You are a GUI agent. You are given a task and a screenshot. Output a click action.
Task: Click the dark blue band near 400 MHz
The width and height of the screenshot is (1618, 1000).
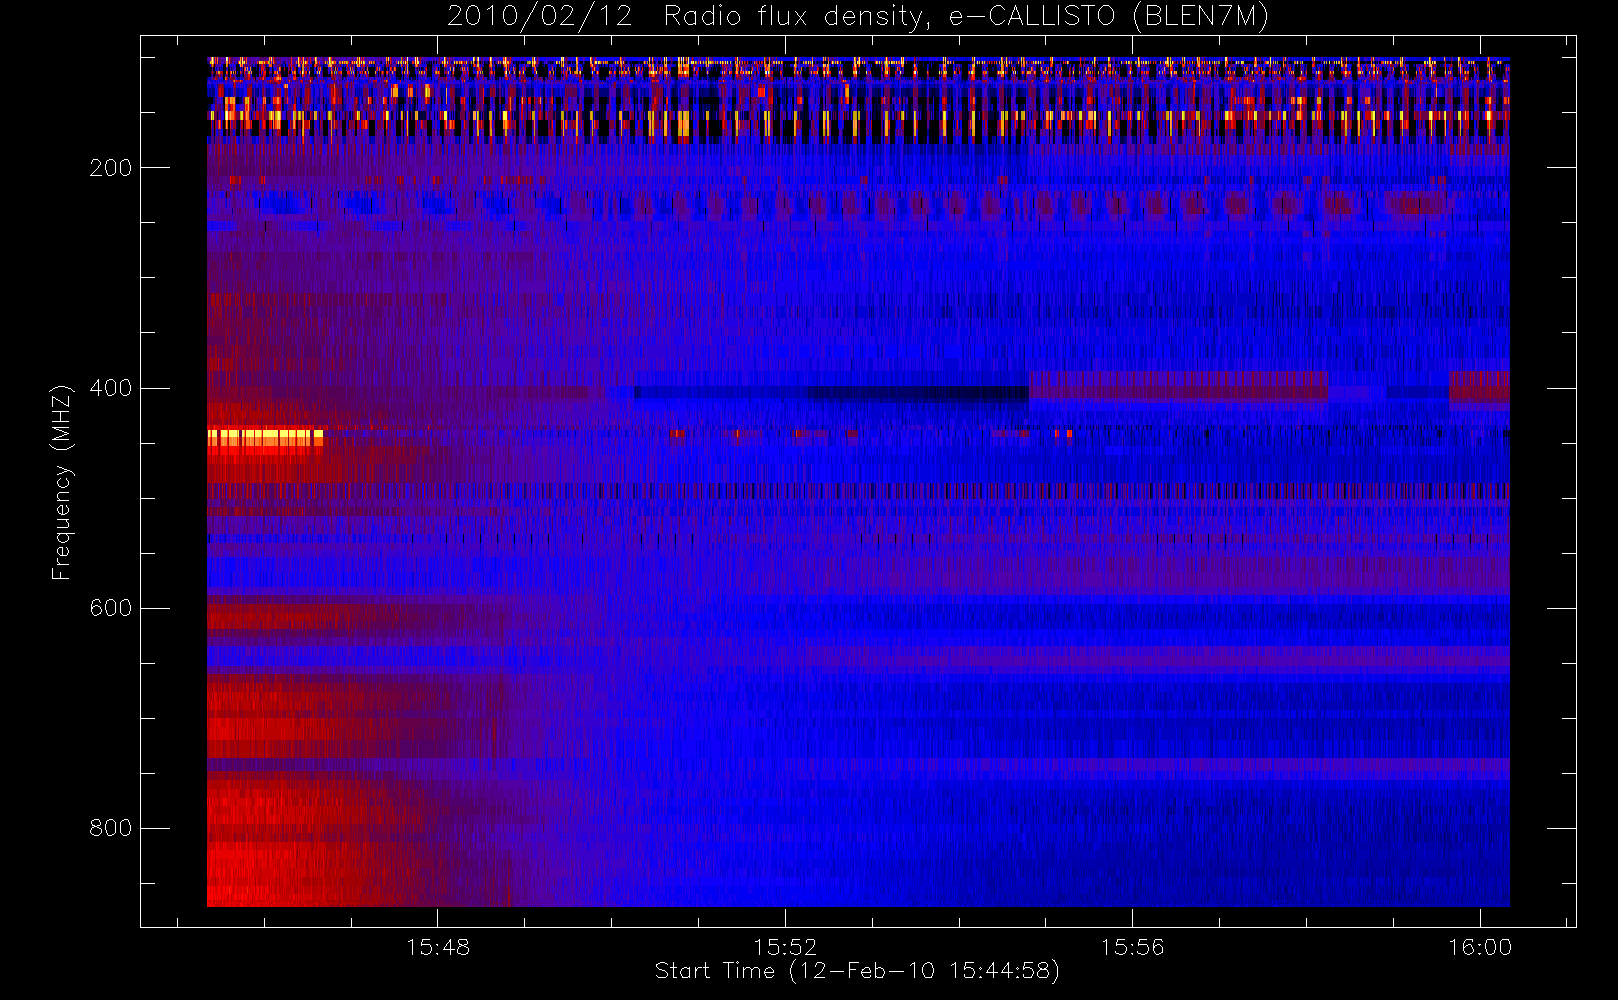click(830, 393)
